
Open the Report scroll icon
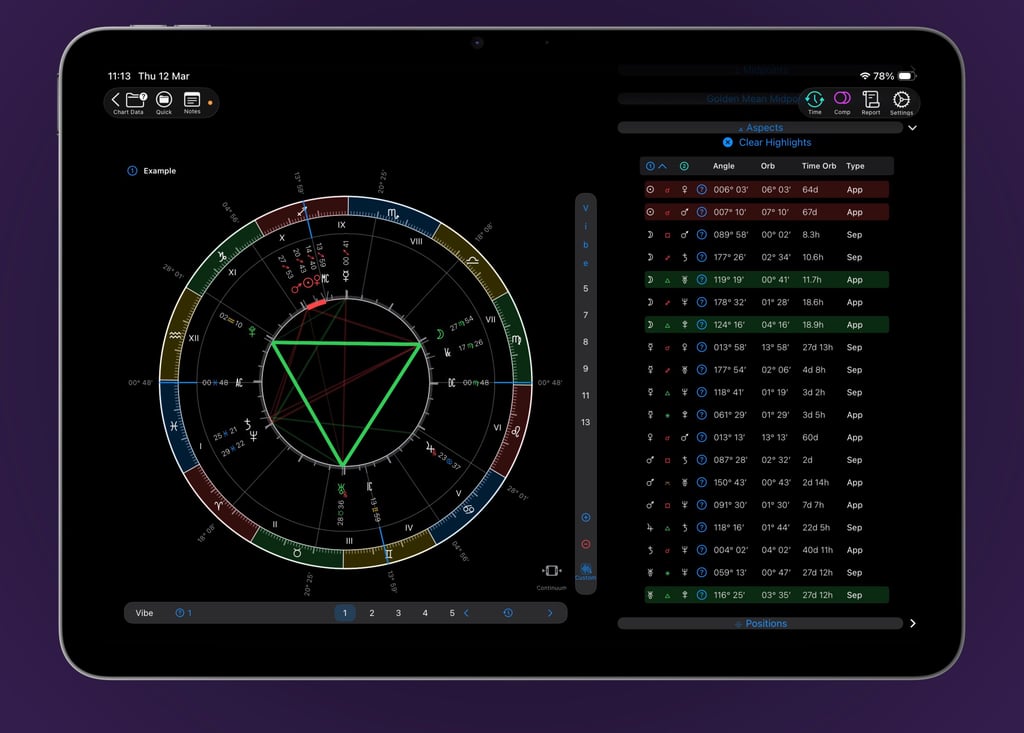pyautogui.click(x=871, y=99)
